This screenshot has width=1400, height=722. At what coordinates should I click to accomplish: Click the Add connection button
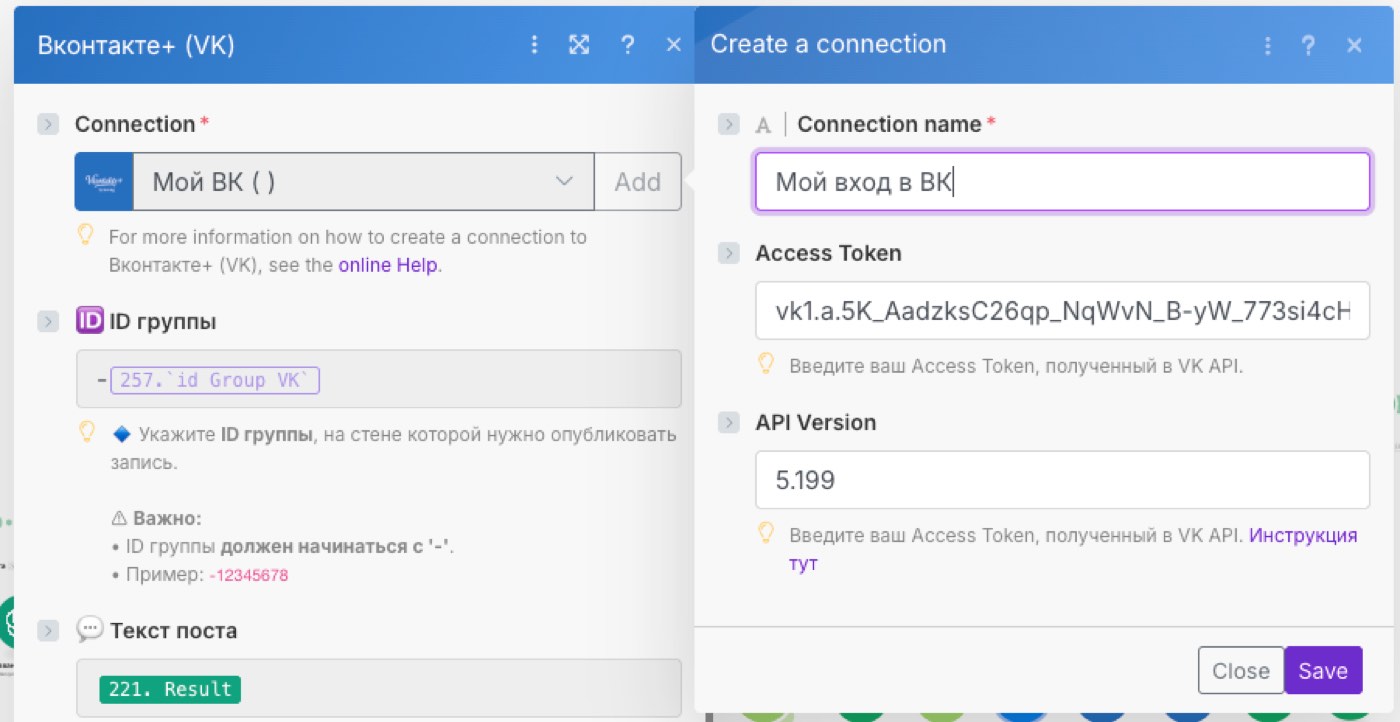[x=638, y=181]
